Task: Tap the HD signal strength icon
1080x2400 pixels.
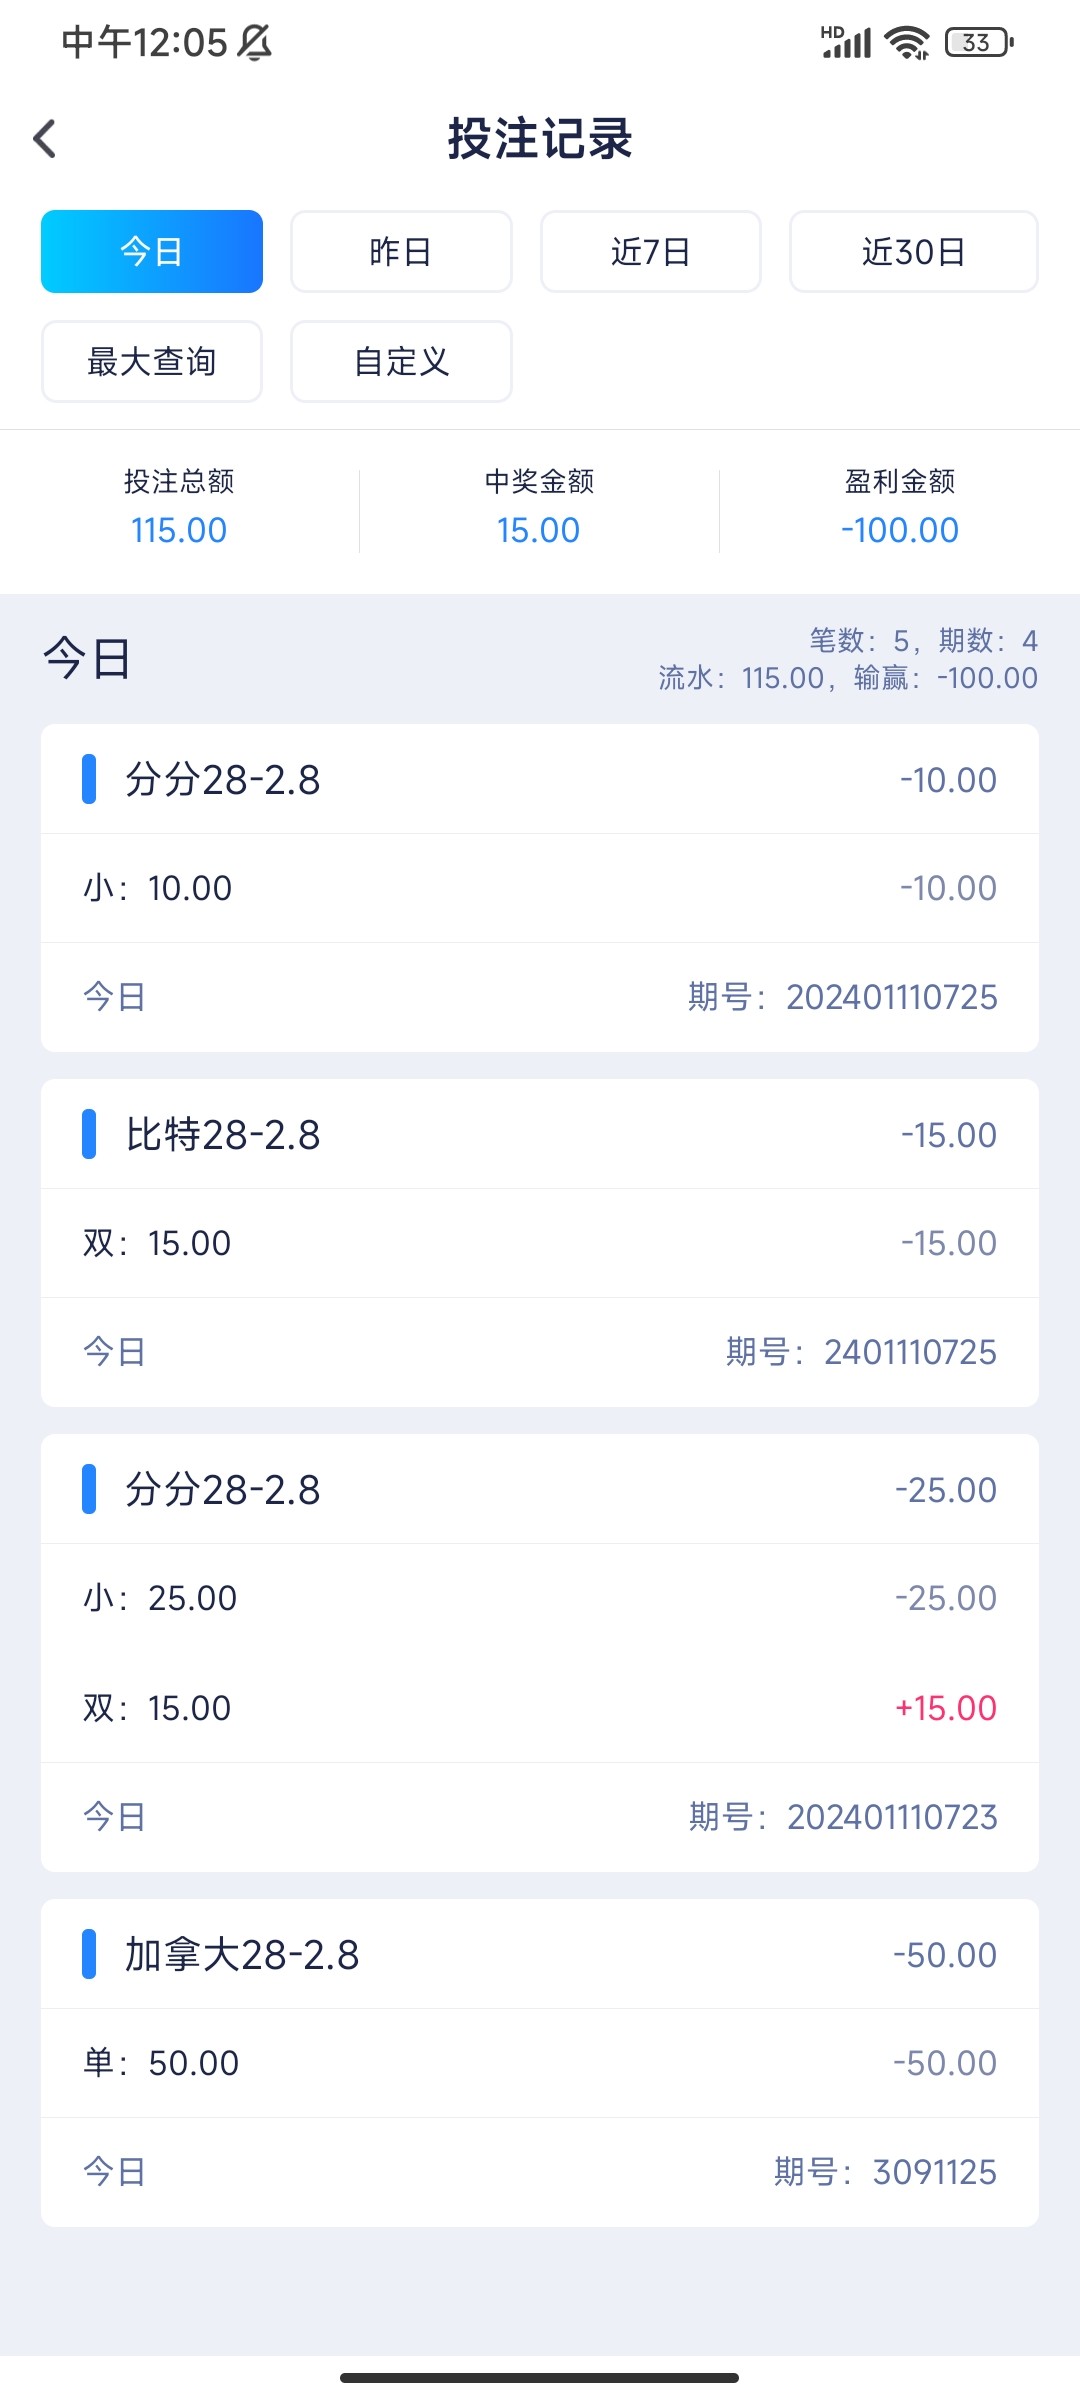Action: click(846, 42)
